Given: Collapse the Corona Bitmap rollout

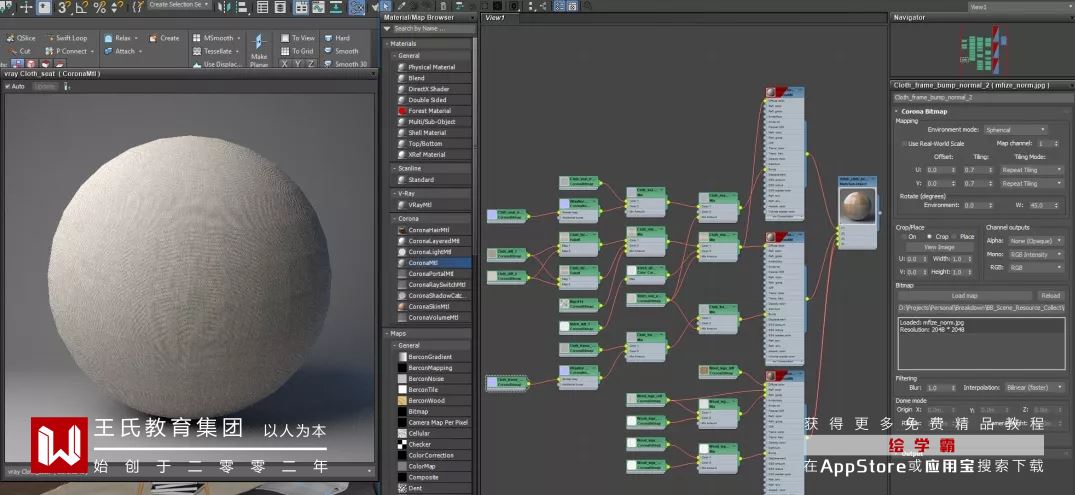Looking at the screenshot, I should point(897,111).
